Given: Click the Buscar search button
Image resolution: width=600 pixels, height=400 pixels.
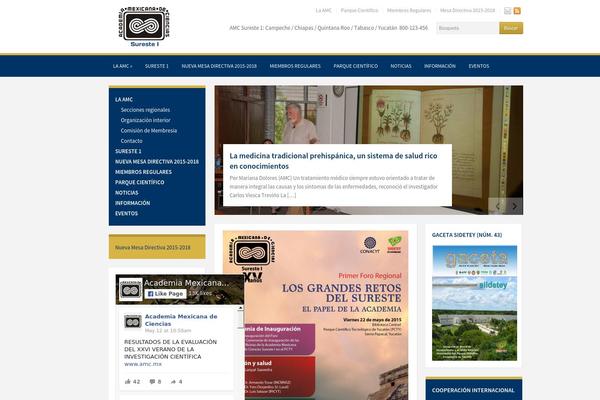Looking at the screenshot, I should [x=511, y=28].
